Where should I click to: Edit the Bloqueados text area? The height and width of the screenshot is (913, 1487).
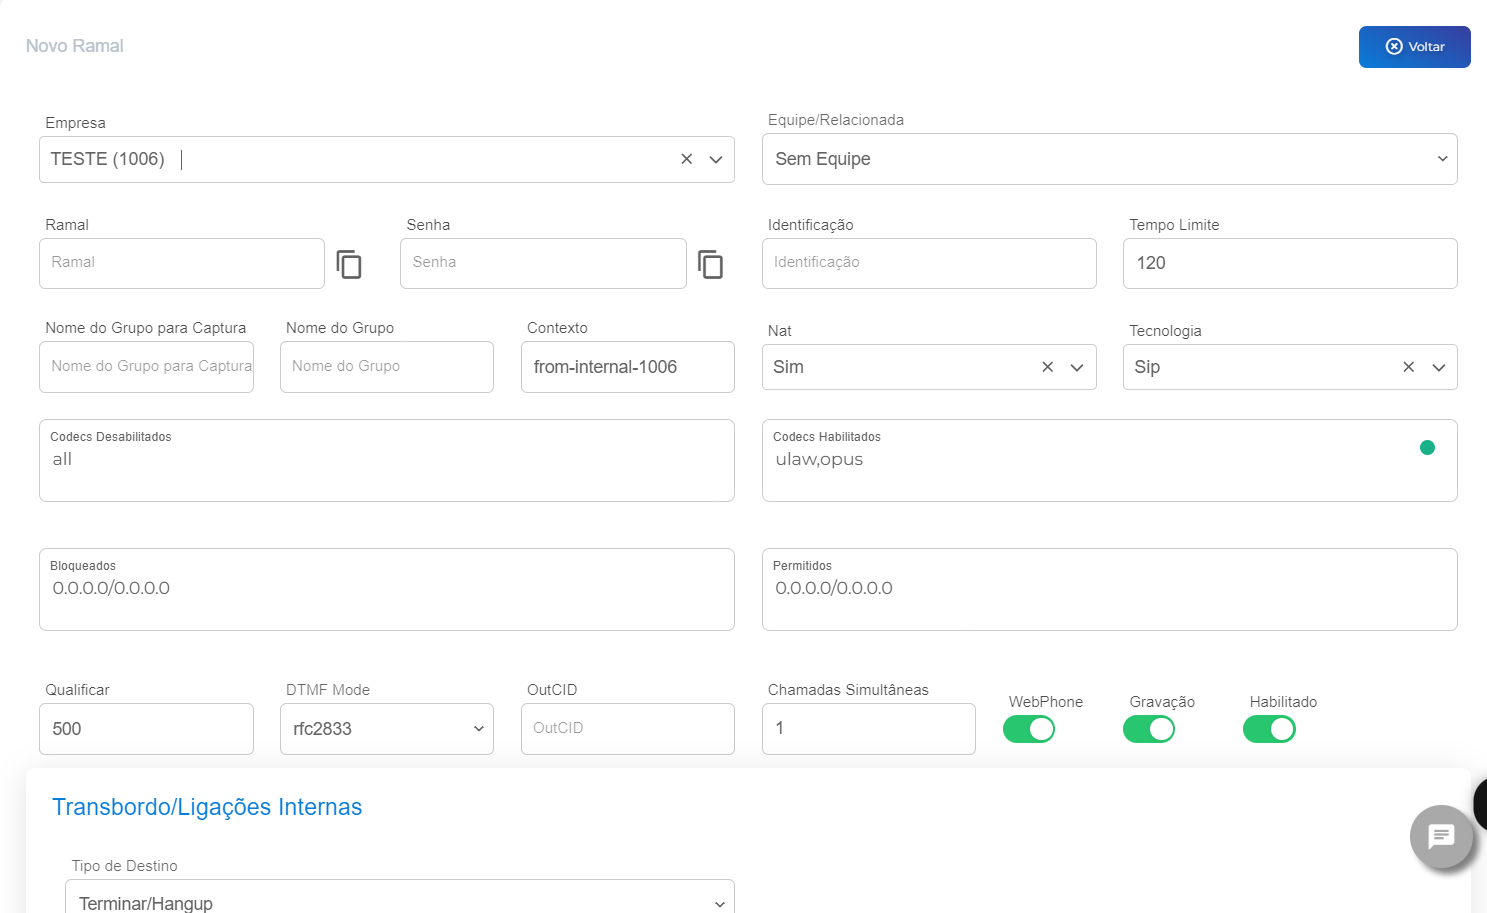387,590
